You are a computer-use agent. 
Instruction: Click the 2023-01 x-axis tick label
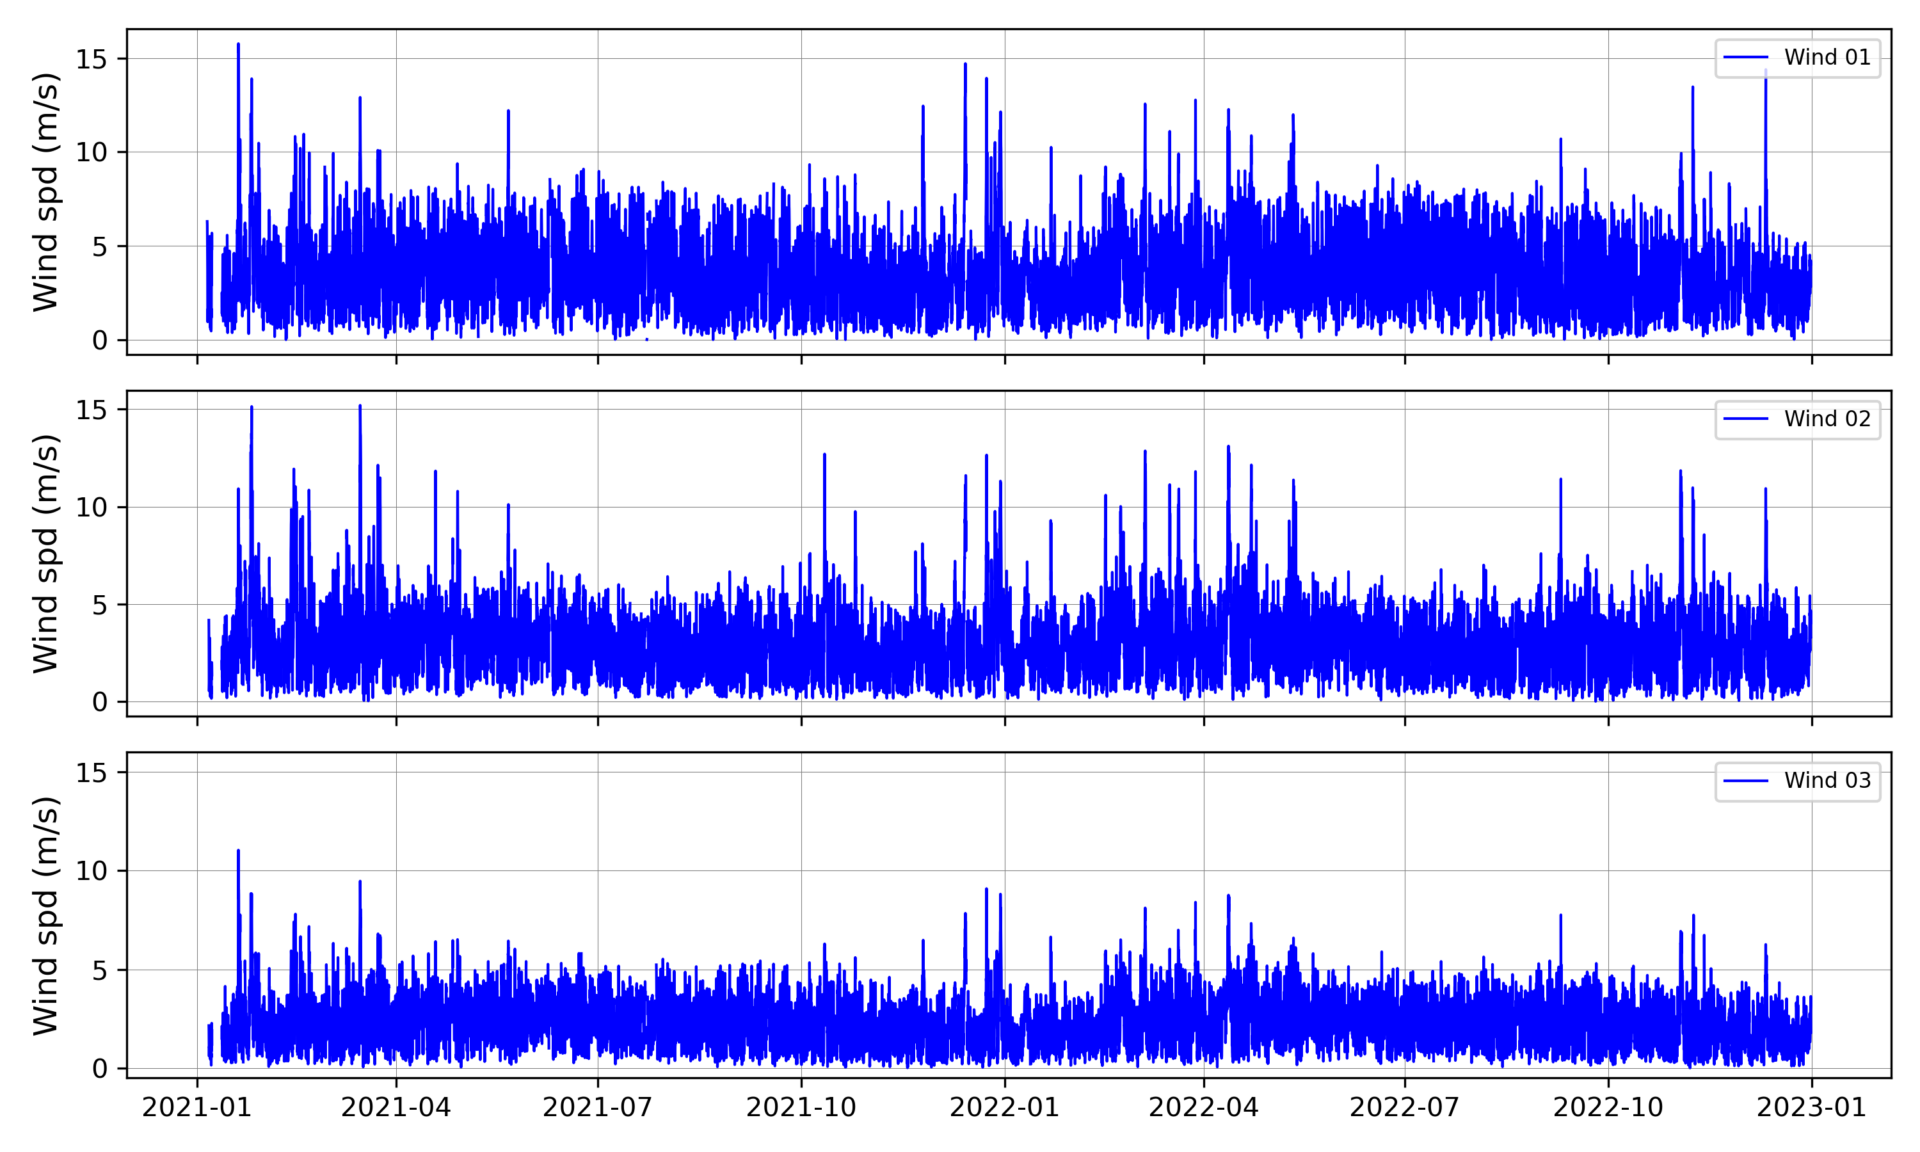pos(1811,1107)
